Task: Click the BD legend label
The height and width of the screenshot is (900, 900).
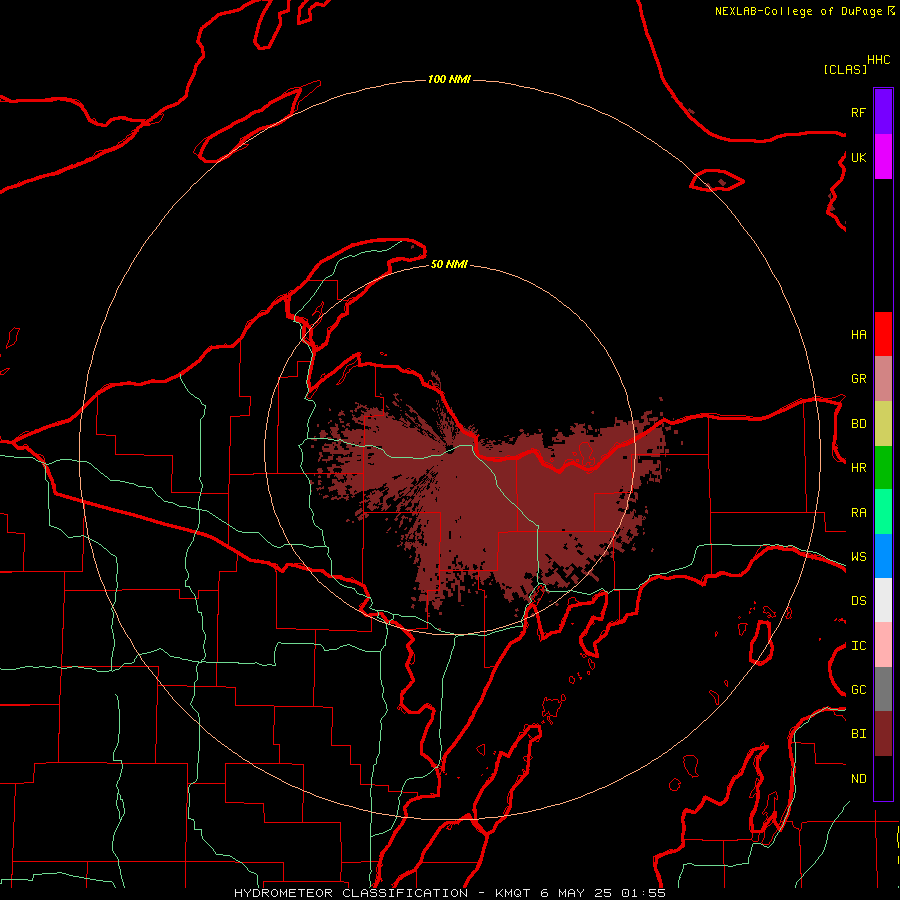Action: [x=858, y=424]
